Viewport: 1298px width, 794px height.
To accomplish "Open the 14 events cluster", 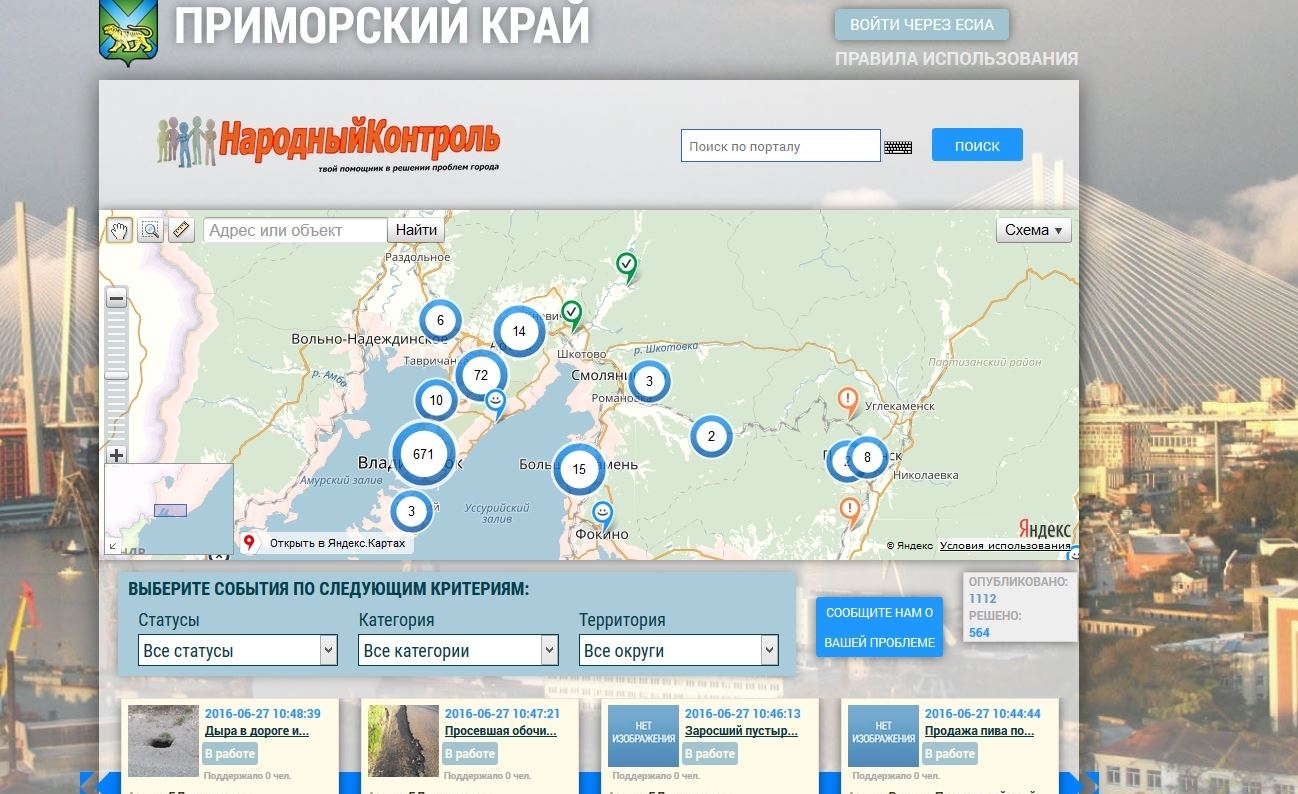I will (519, 332).
